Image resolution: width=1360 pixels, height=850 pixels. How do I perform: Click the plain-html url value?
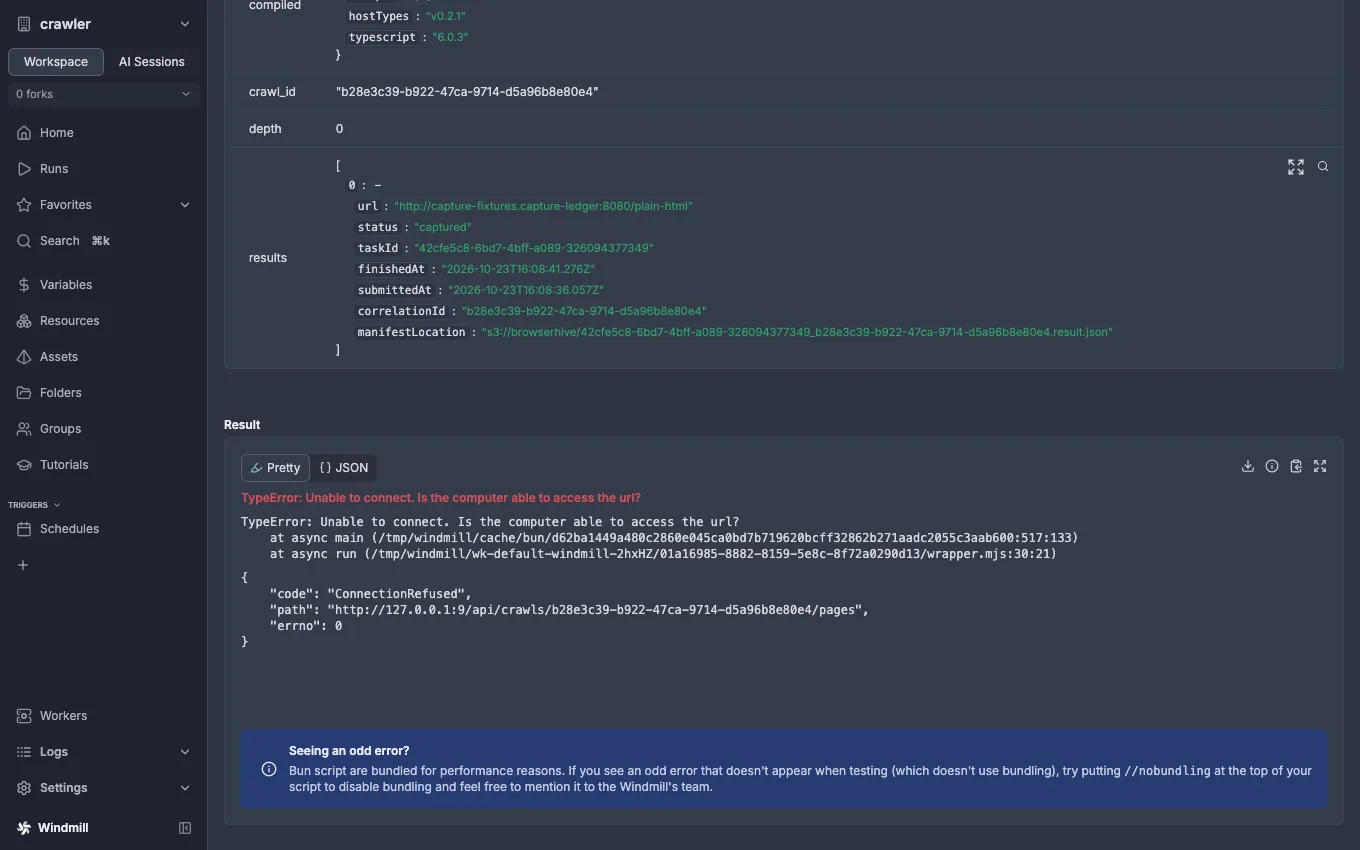click(543, 206)
